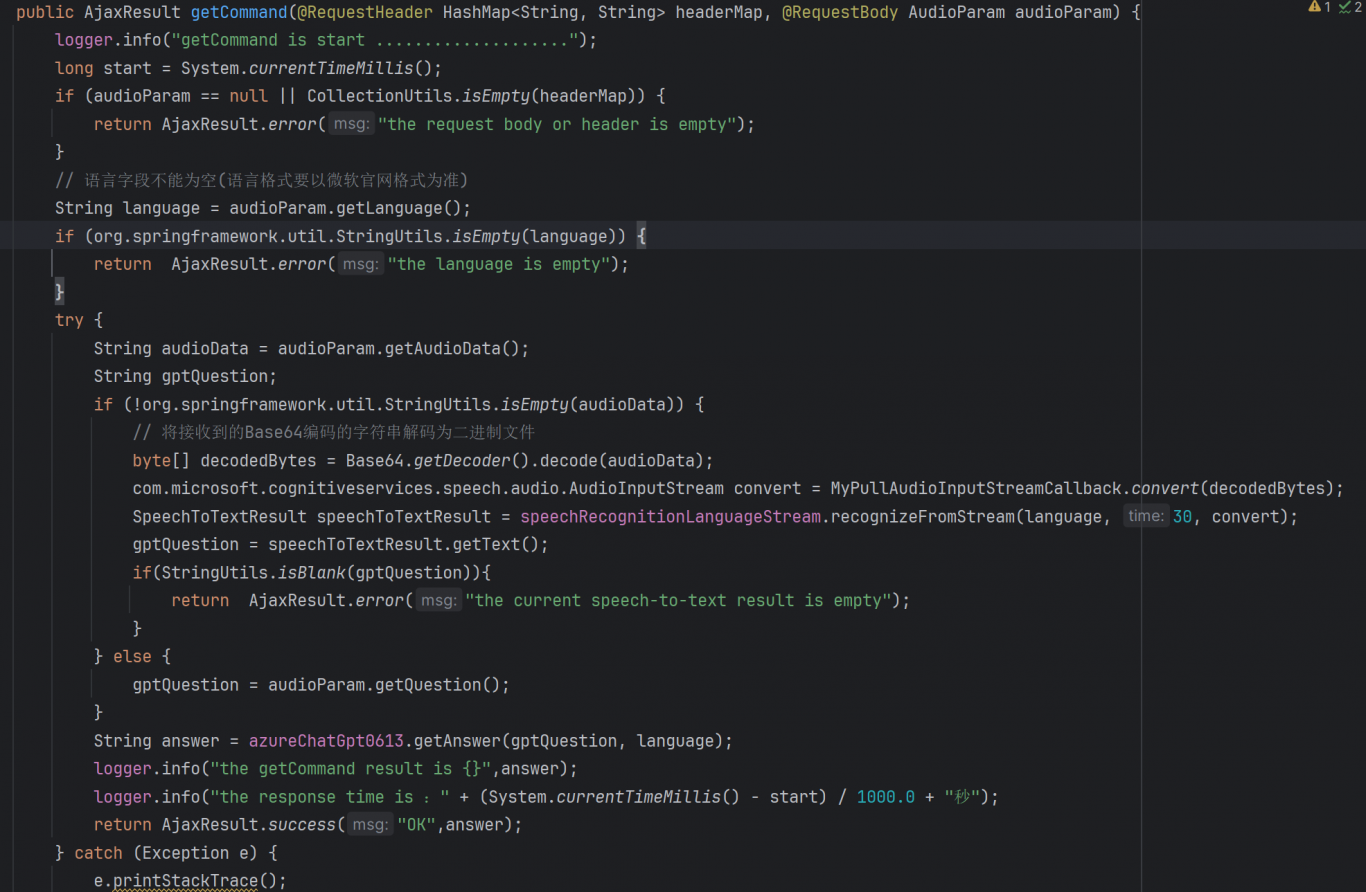
Task: Click isBlank in the StringUtils check
Action: (311, 572)
